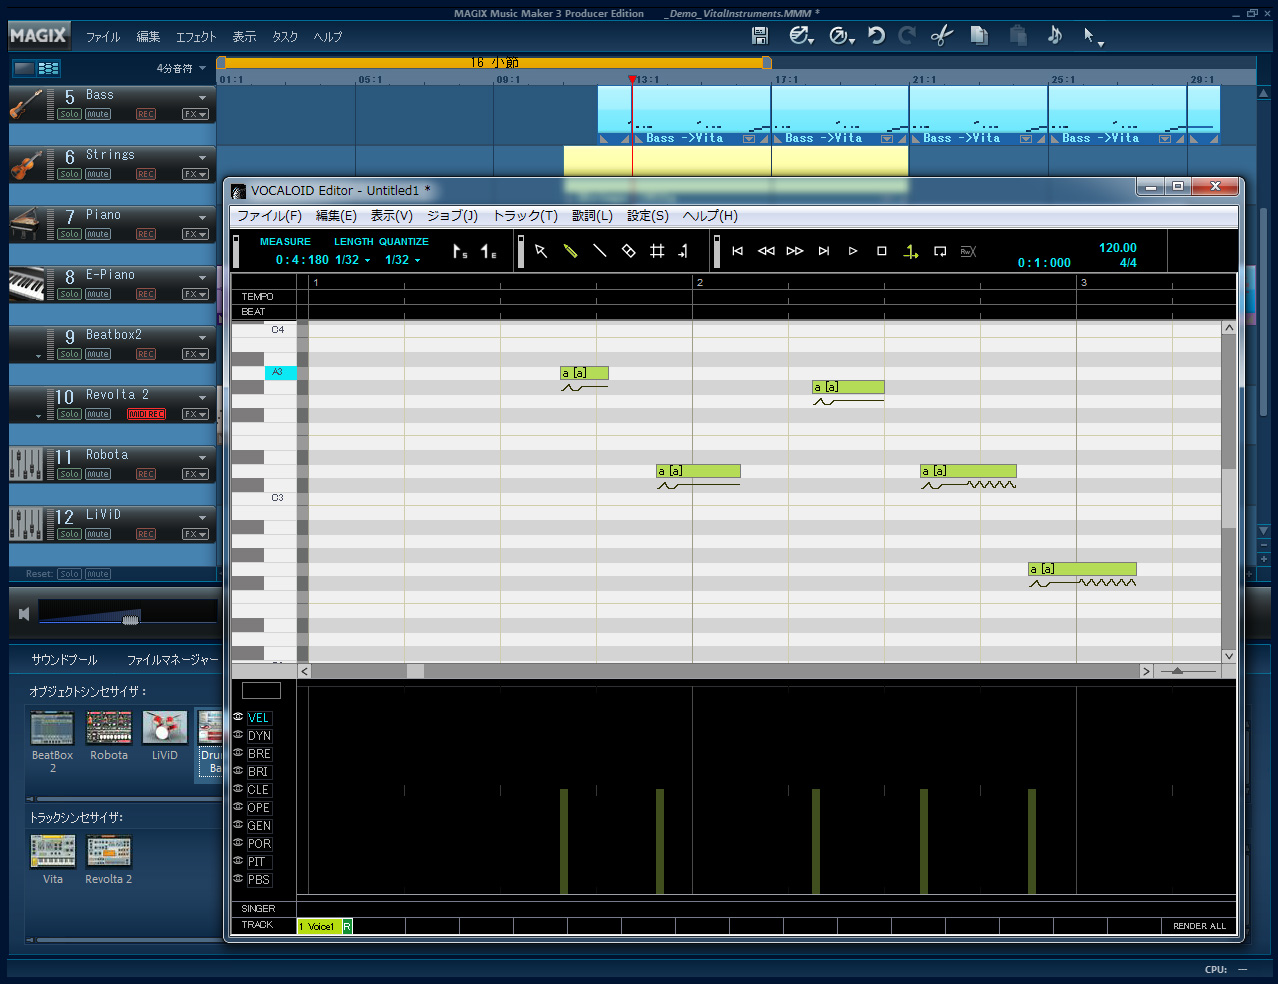
Task: Click the ReWire icon in VOCALOID toolbar
Action: 968,252
